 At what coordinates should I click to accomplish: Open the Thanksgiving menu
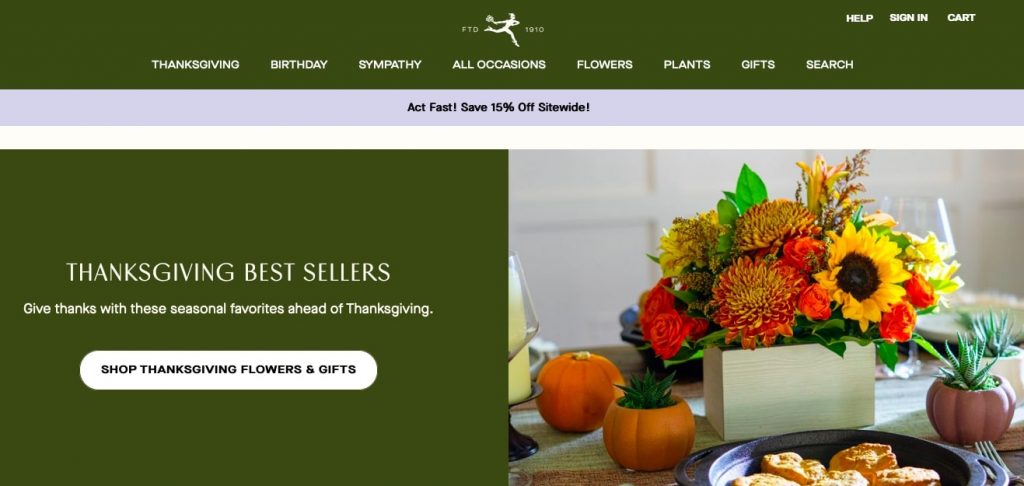(195, 65)
